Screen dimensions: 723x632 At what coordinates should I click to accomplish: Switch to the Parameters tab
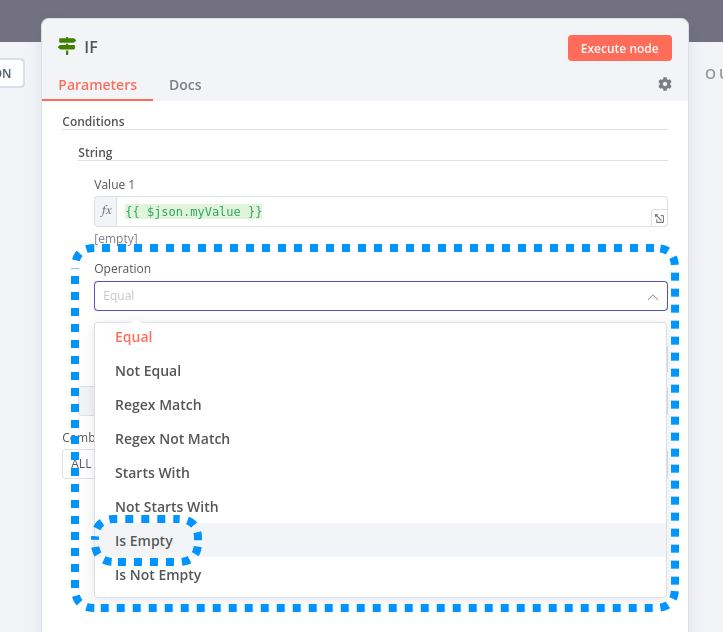97,85
